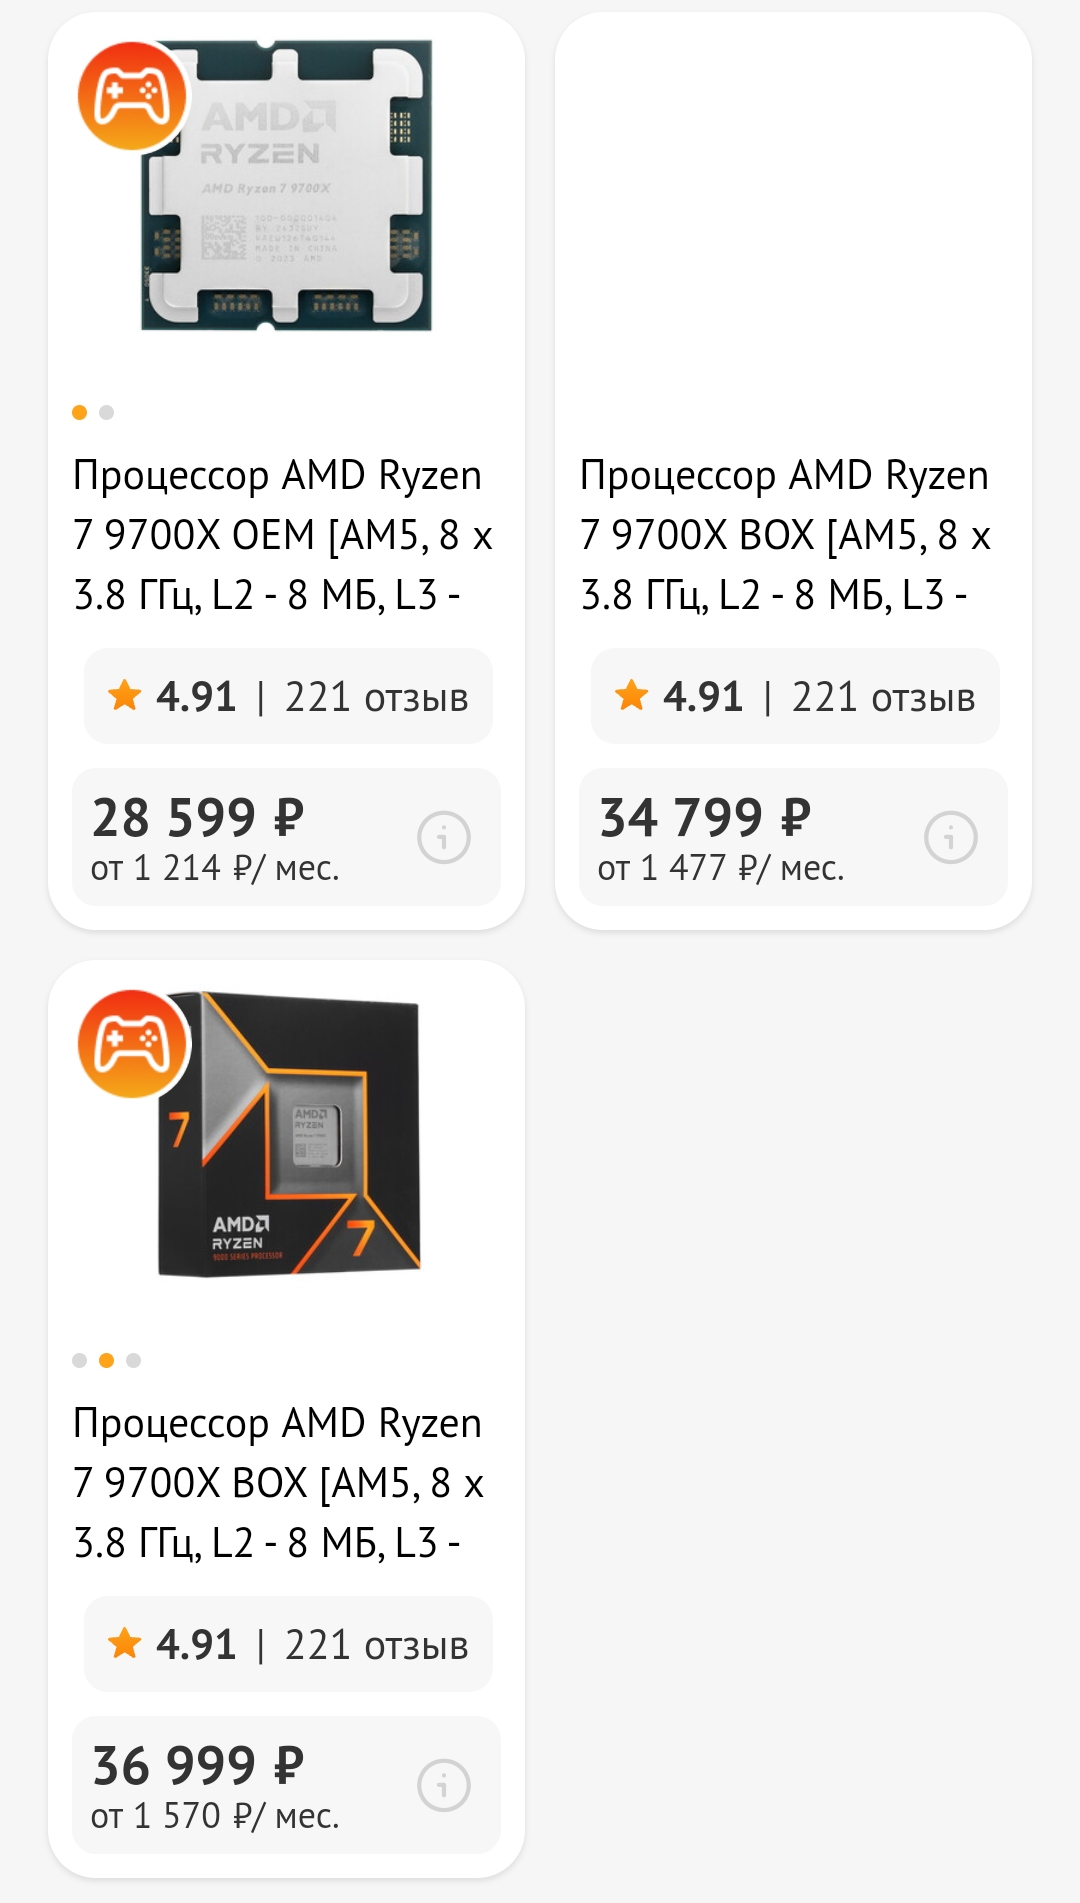The height and width of the screenshot is (1903, 1080).
Task: Open price info icon for 36 999 ₽
Action: [444, 1785]
